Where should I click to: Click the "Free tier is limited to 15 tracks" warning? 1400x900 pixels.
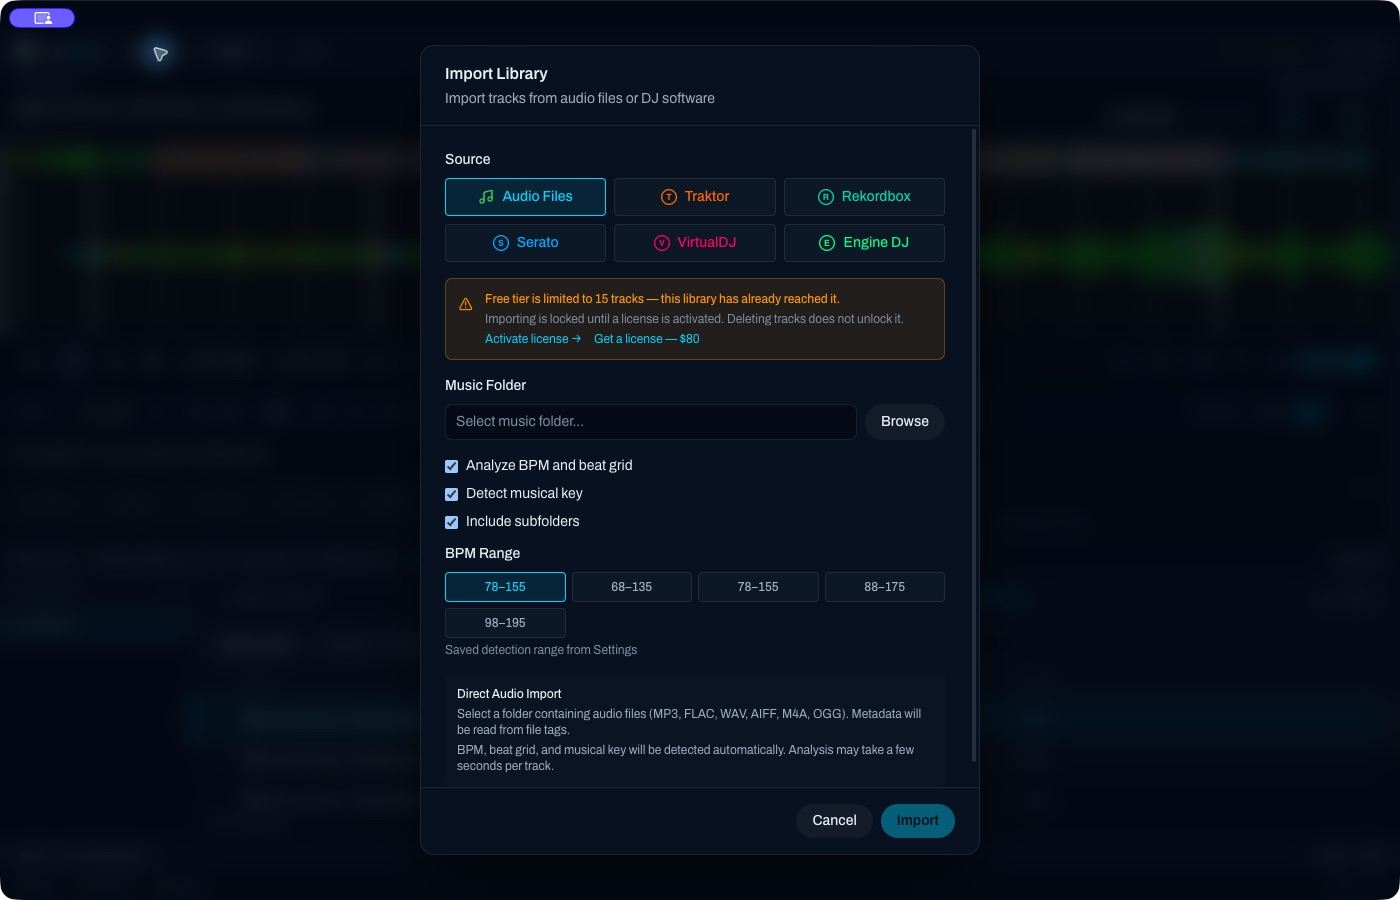tap(662, 299)
